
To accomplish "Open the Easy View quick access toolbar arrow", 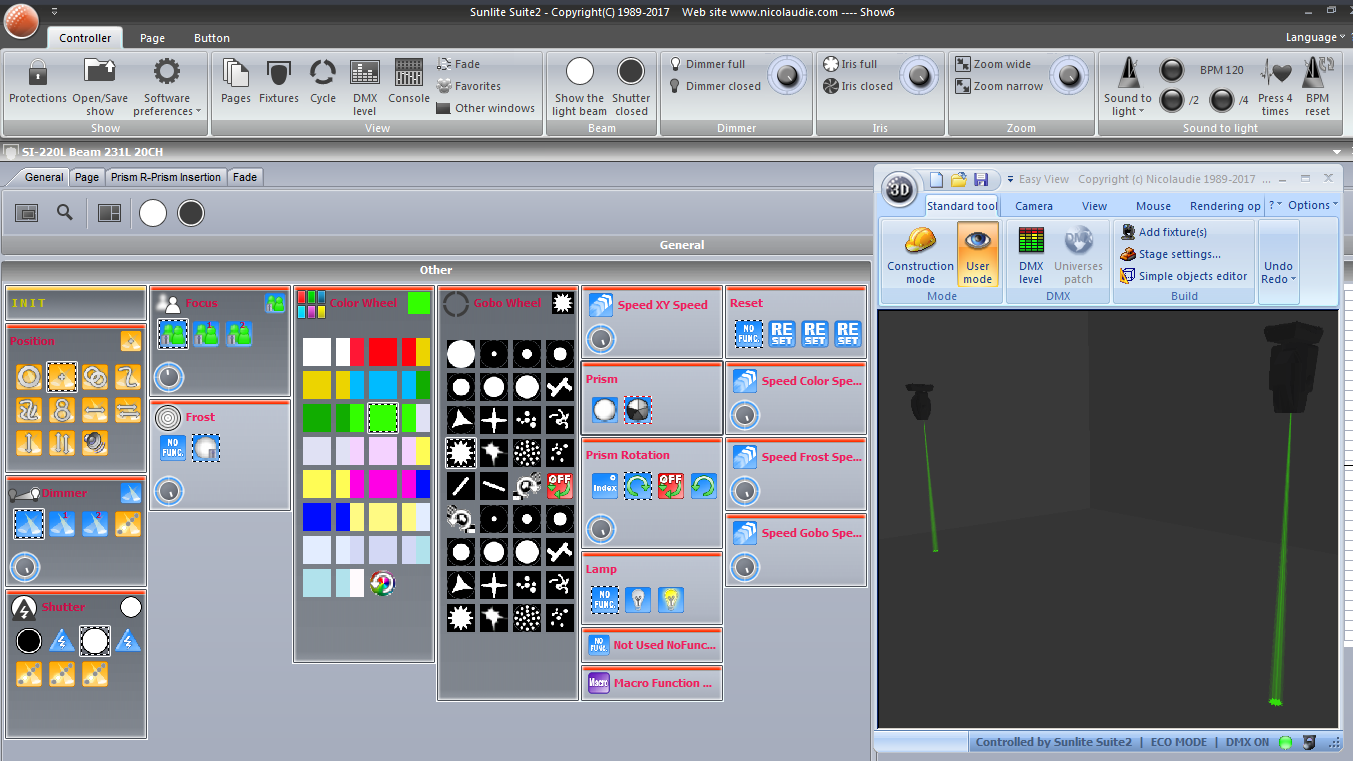I will point(1010,180).
